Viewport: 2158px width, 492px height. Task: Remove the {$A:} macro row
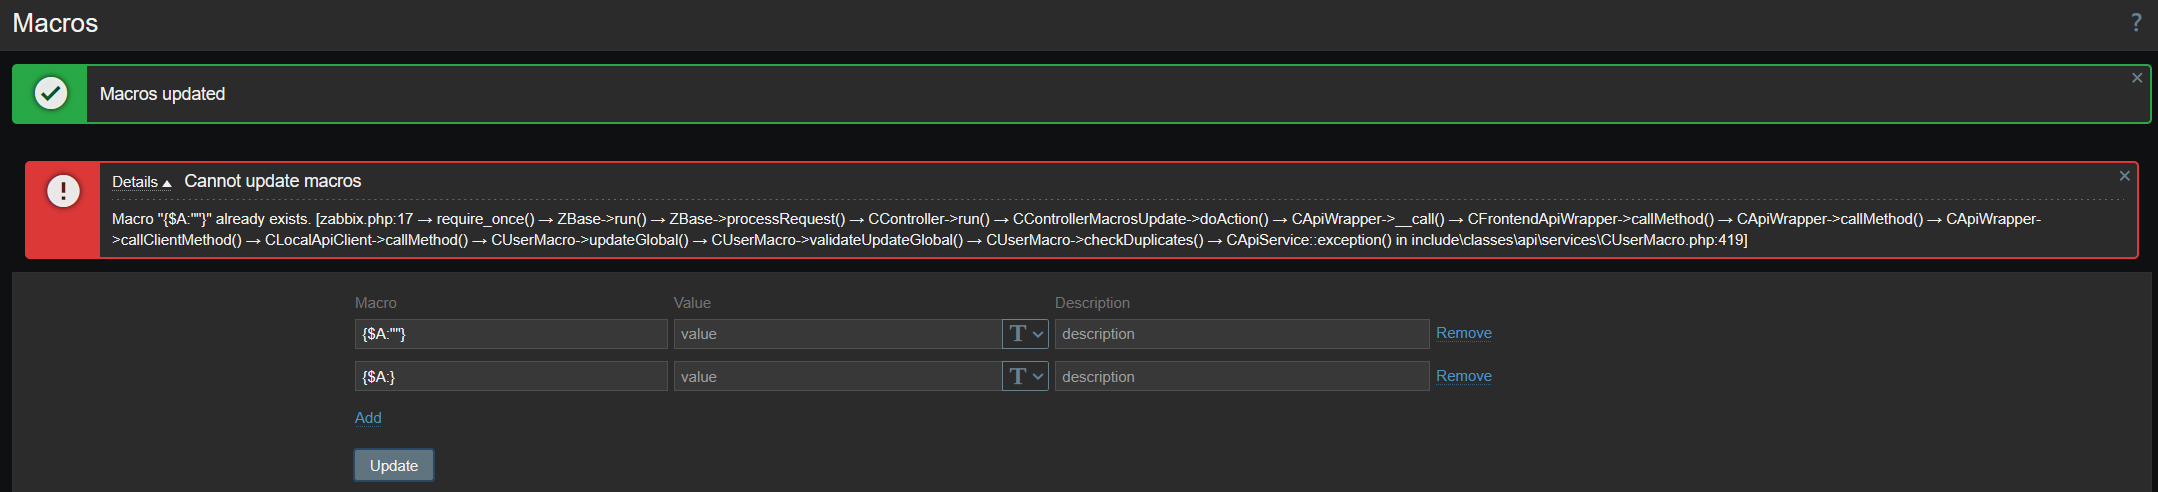click(x=1463, y=376)
